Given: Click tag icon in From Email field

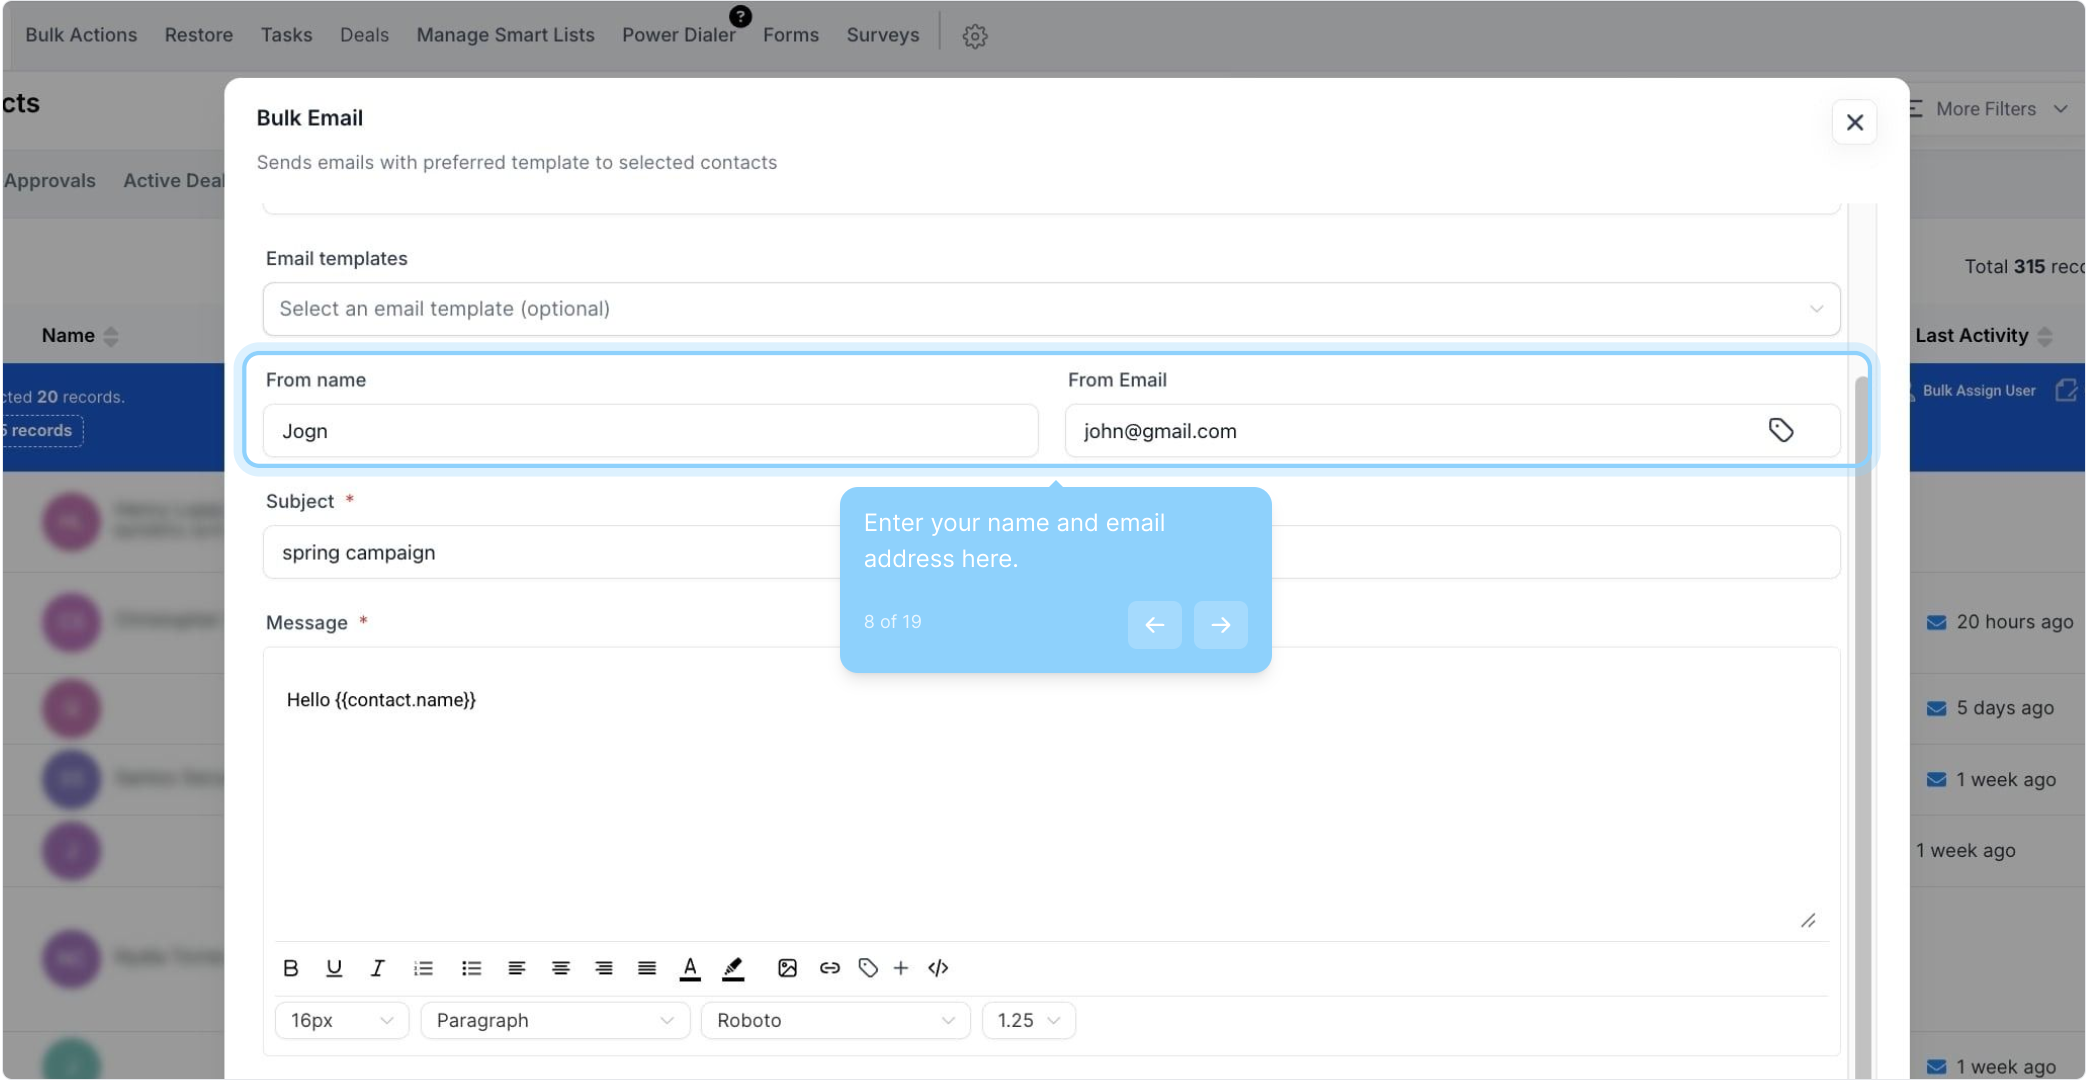Looking at the screenshot, I should coord(1780,430).
